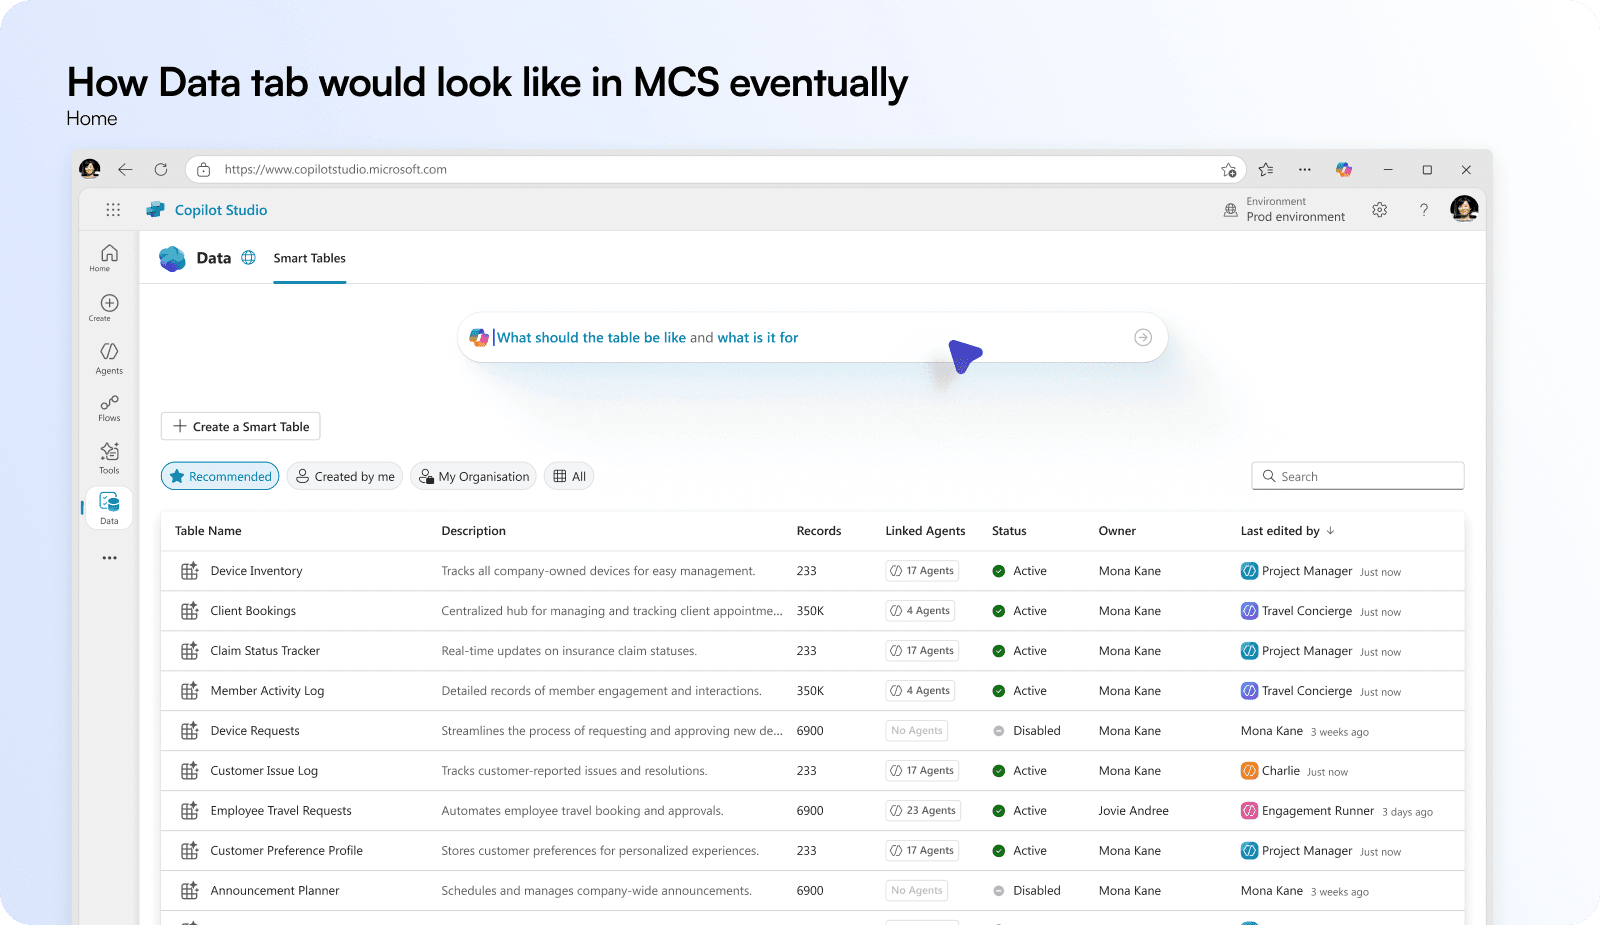Viewport: 1600px width, 925px height.
Task: Click table icon for Device Inventory row
Action: pyautogui.click(x=189, y=571)
